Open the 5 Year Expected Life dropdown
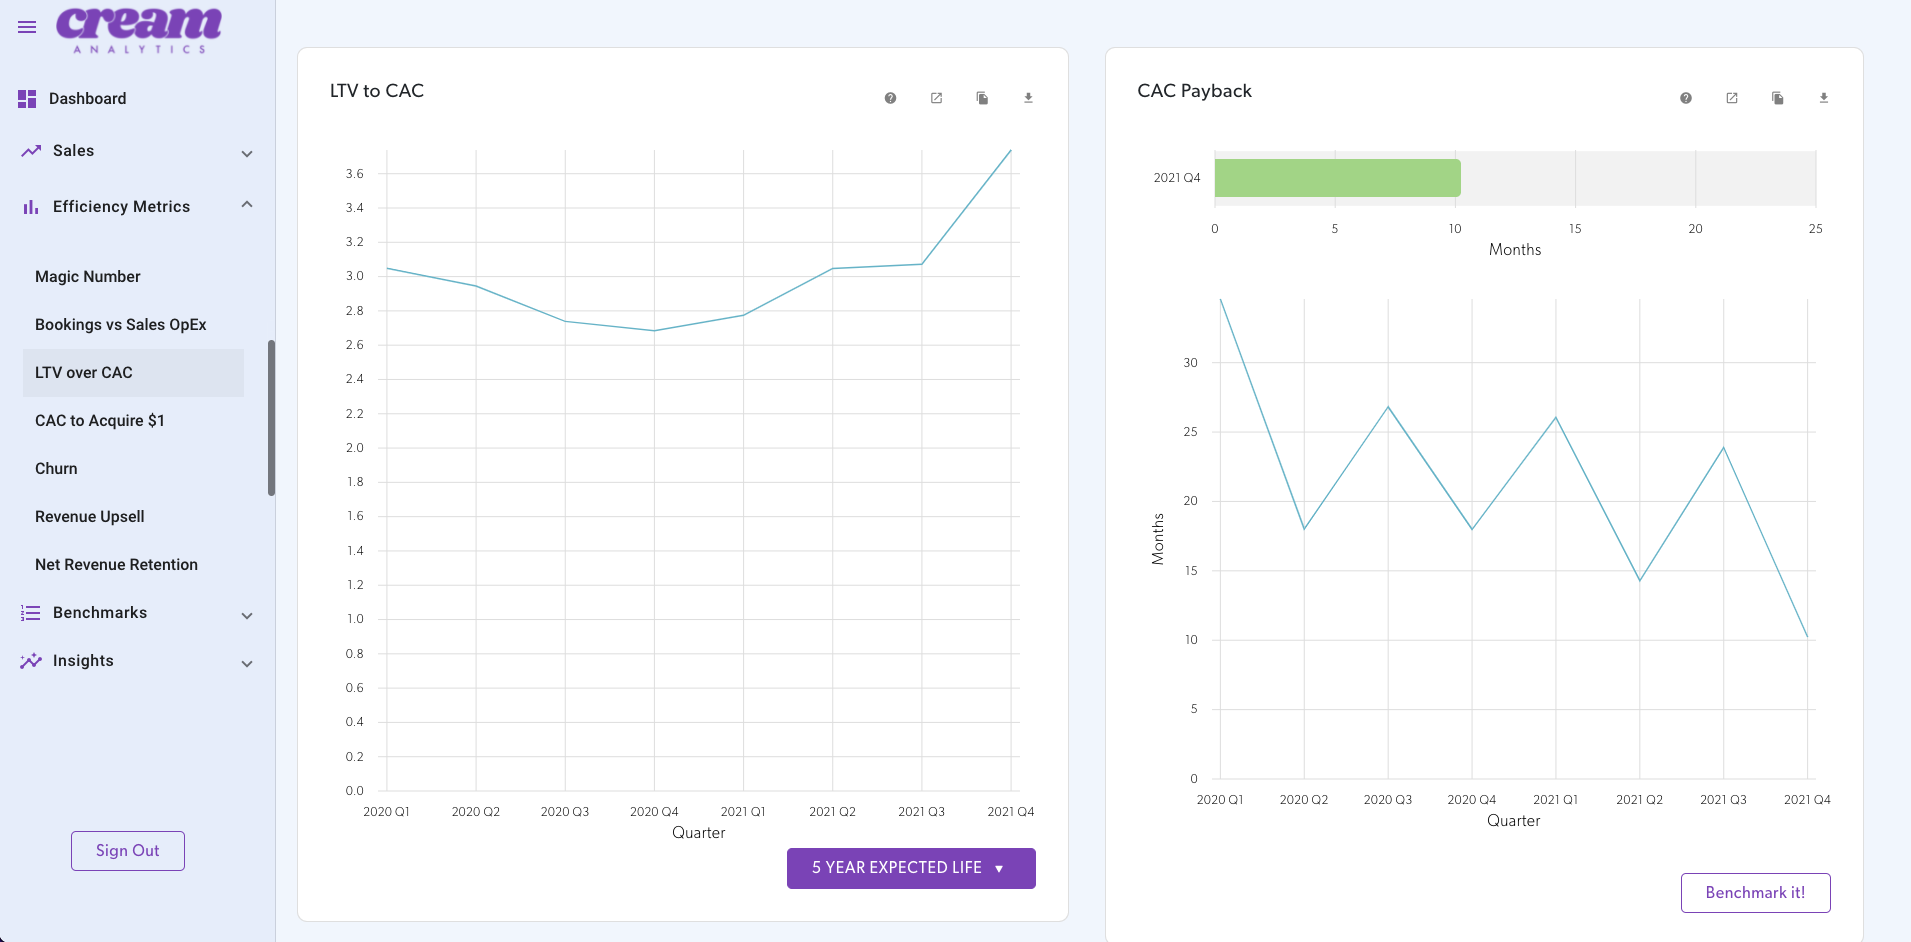Viewport: 1911px width, 942px height. 910,868
